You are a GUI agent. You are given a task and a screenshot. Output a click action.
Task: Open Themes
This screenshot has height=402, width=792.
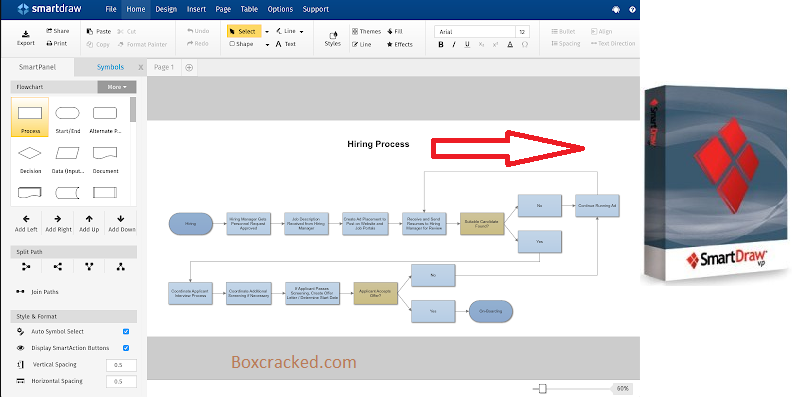(x=366, y=31)
